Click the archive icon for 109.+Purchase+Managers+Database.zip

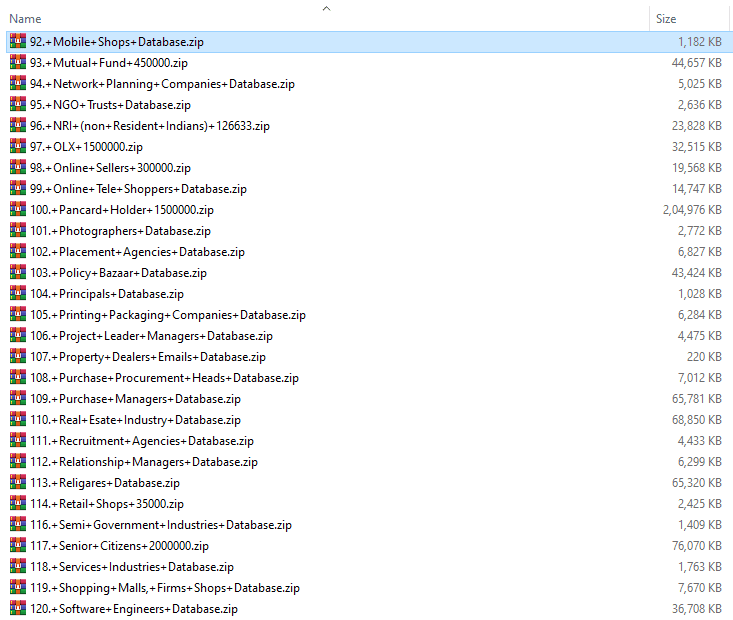(18, 398)
